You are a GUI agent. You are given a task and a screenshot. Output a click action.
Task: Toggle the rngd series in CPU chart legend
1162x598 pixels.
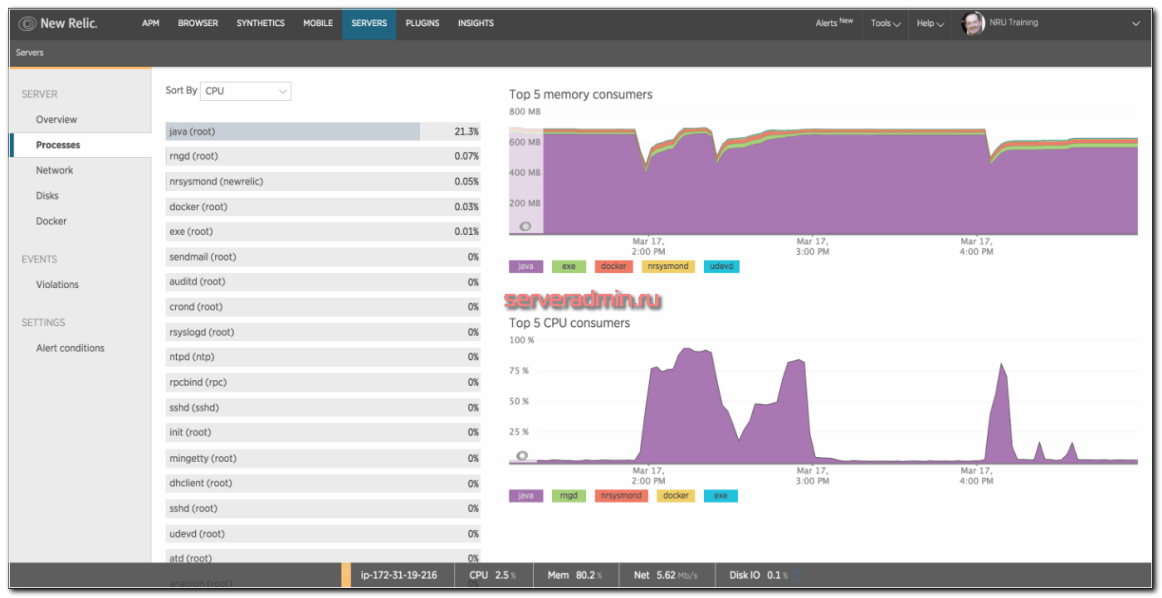tap(568, 495)
